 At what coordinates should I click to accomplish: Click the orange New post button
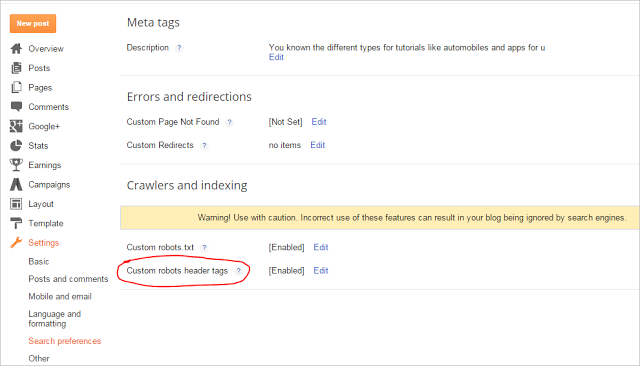pos(33,24)
